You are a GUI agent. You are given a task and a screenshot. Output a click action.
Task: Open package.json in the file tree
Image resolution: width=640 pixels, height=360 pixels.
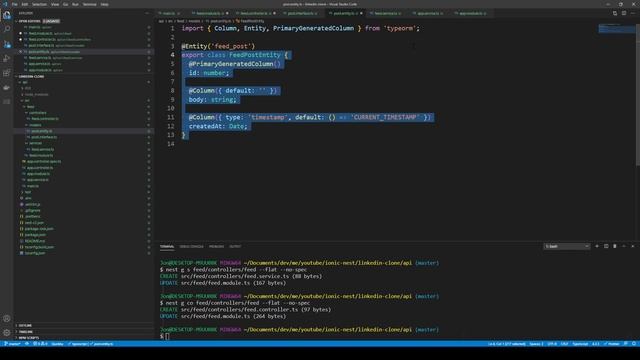click(35, 235)
